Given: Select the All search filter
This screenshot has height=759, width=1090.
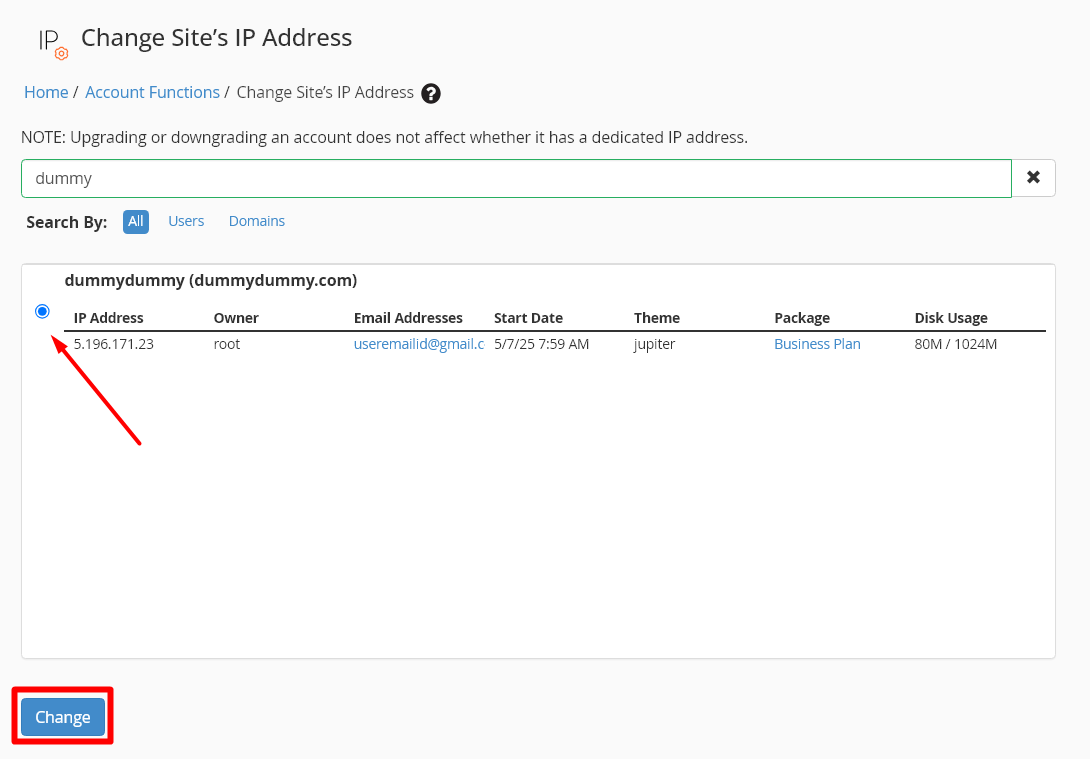Looking at the screenshot, I should 136,222.
